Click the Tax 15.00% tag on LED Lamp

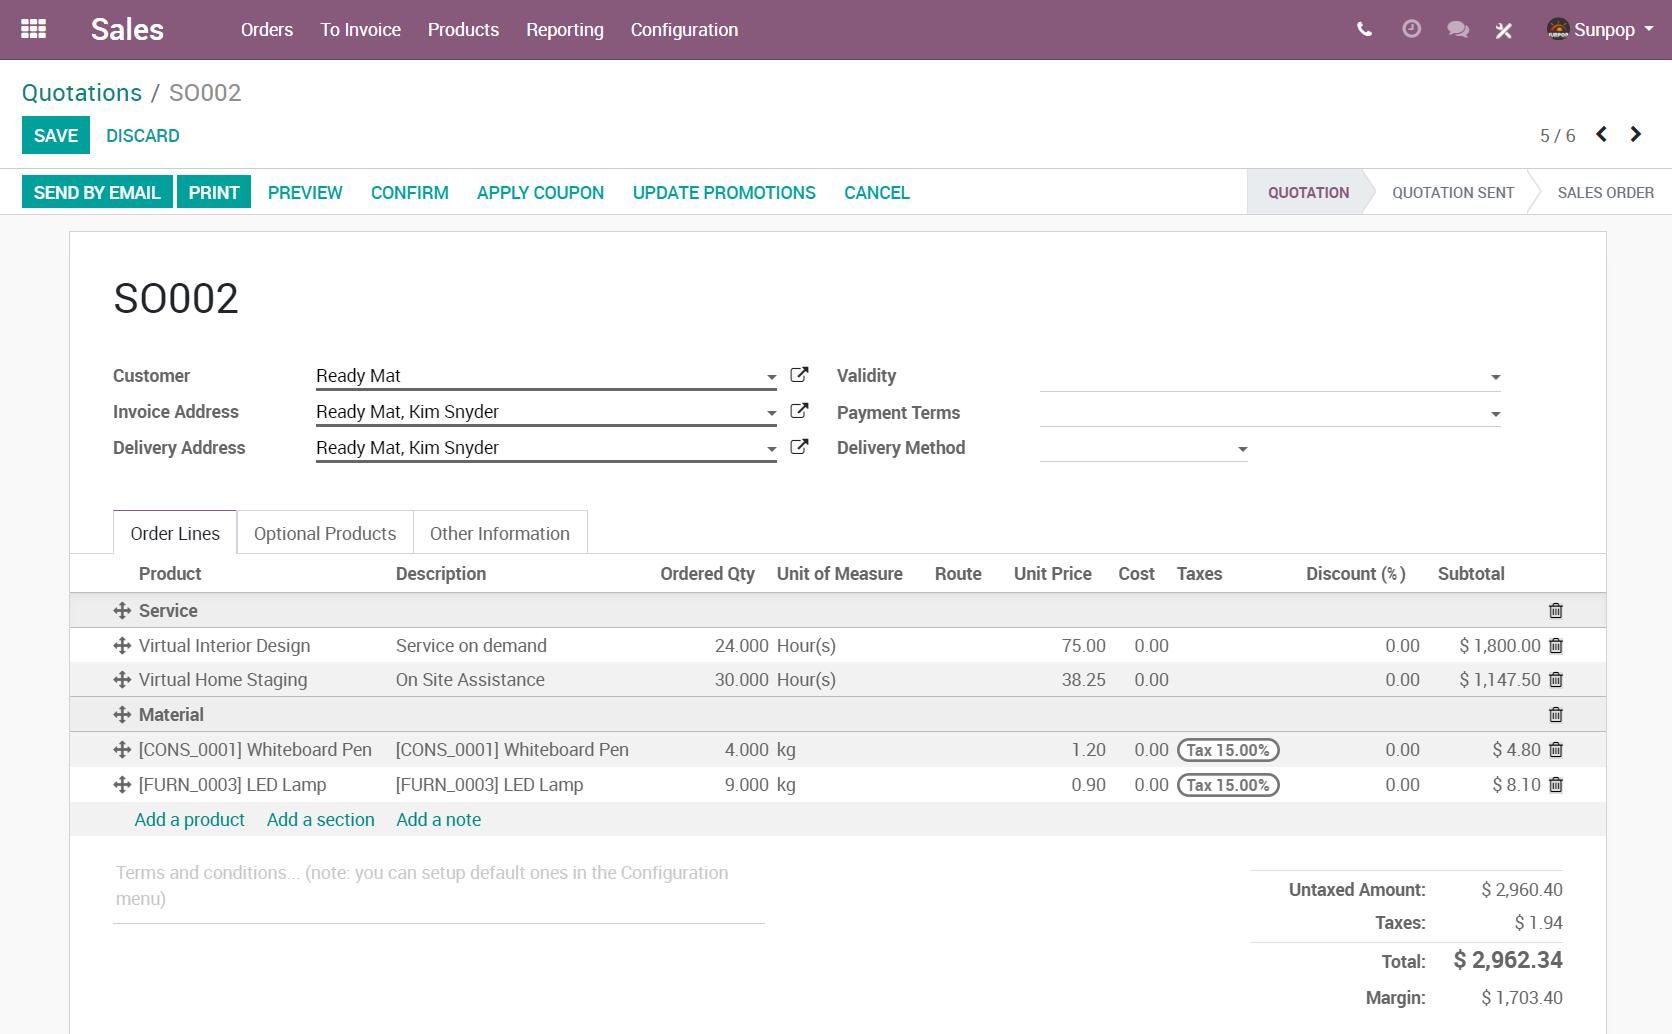click(1228, 785)
